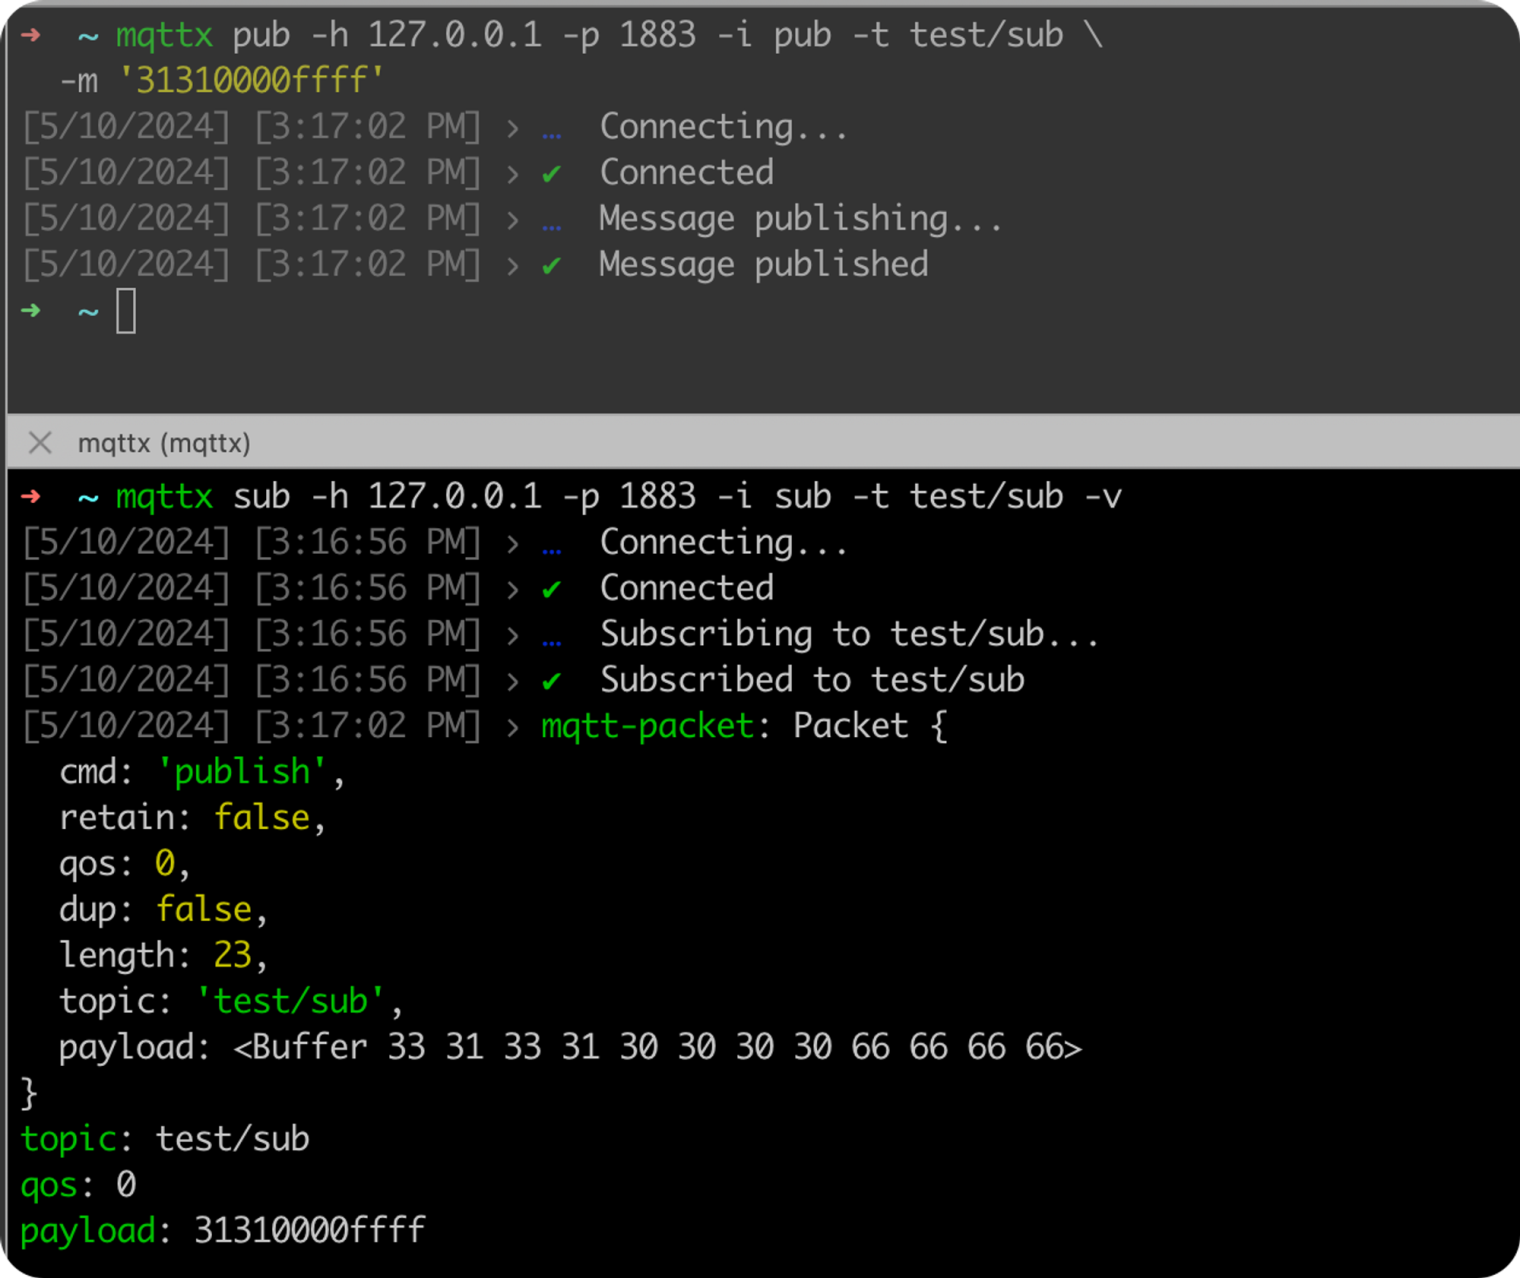Select the mqttx (mqttx) tab label
Screen dimensions: 1520x1278
165,443
